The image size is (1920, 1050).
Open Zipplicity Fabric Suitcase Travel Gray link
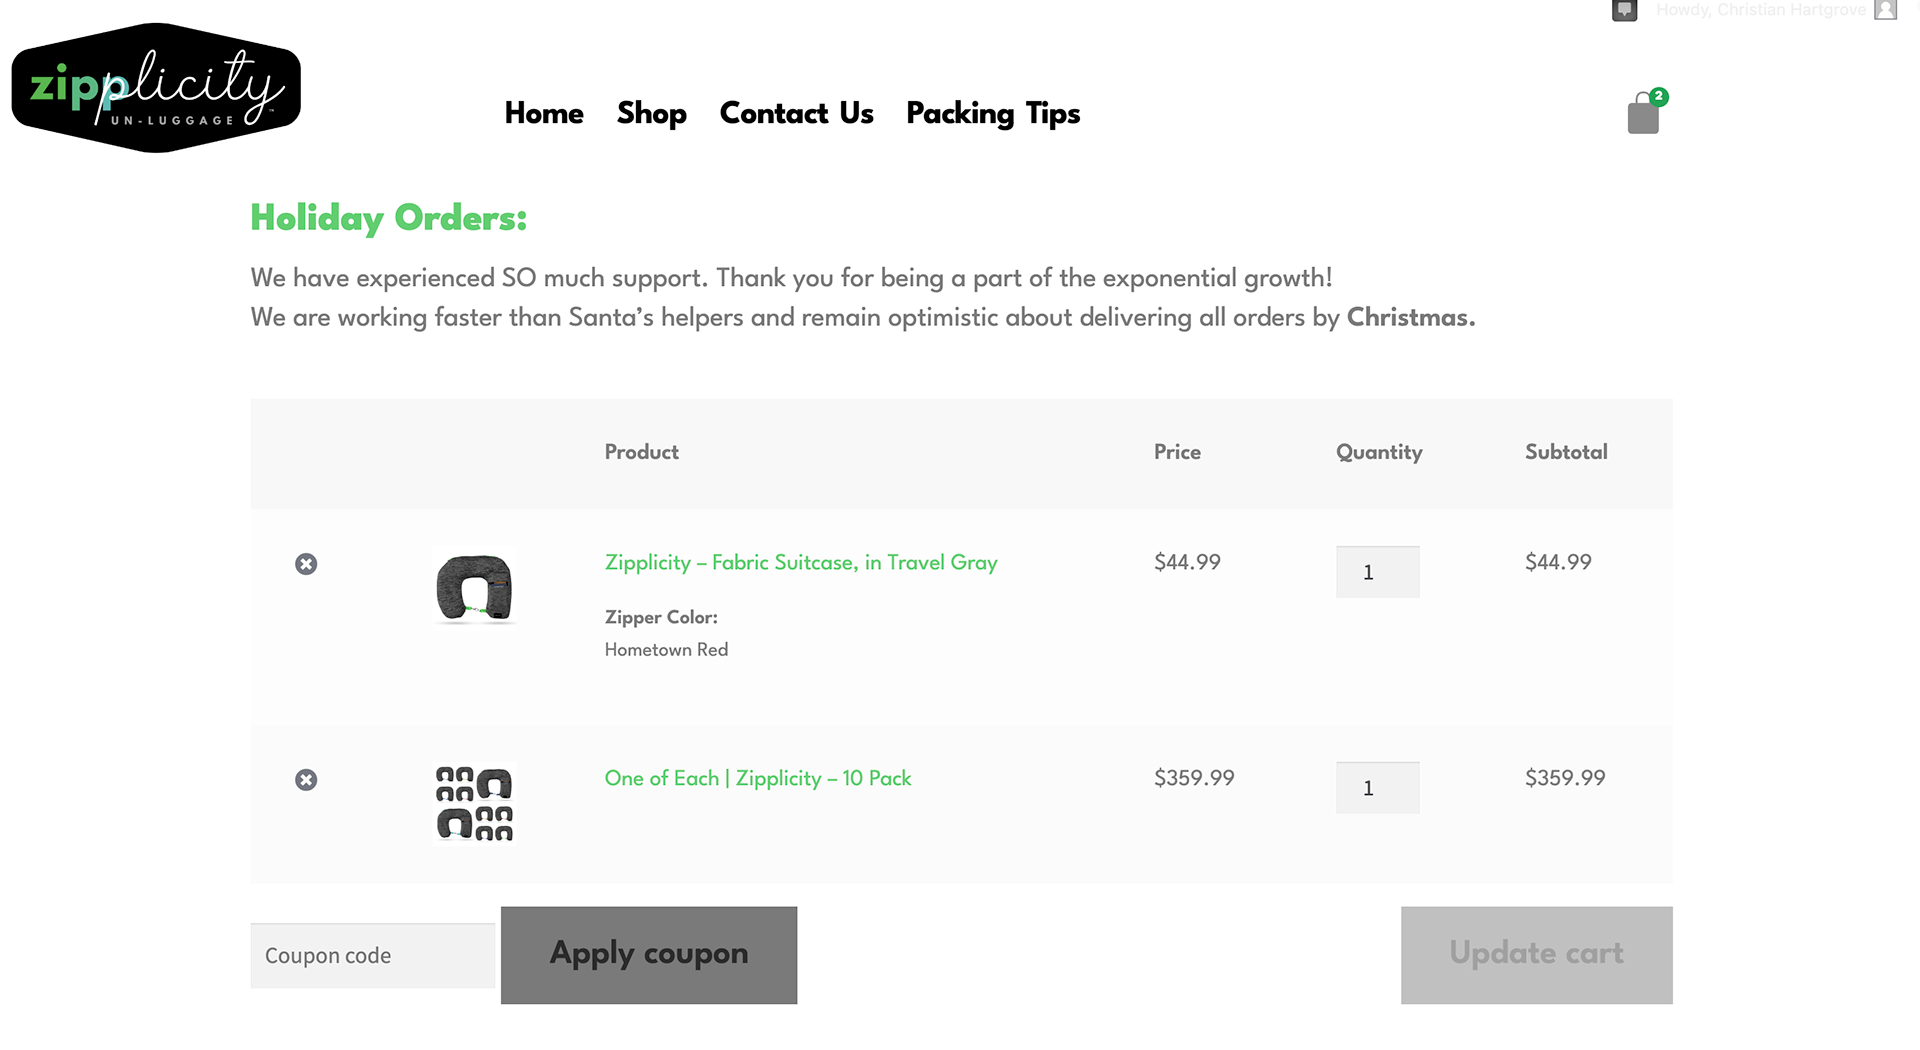click(x=801, y=563)
